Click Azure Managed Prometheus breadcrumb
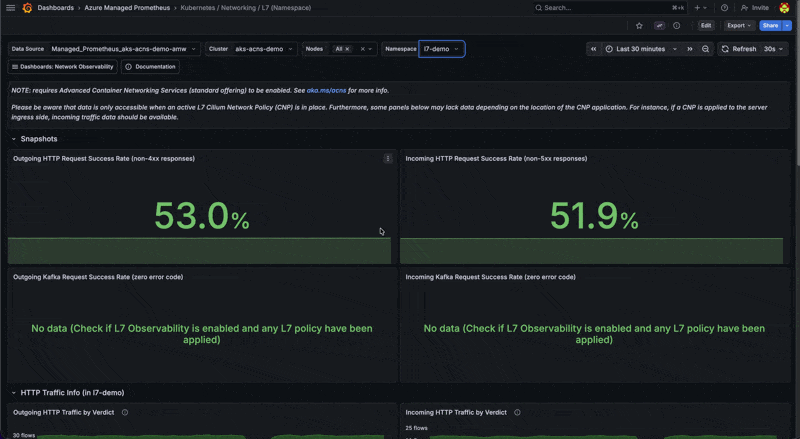The height and width of the screenshot is (439, 800). coord(127,8)
